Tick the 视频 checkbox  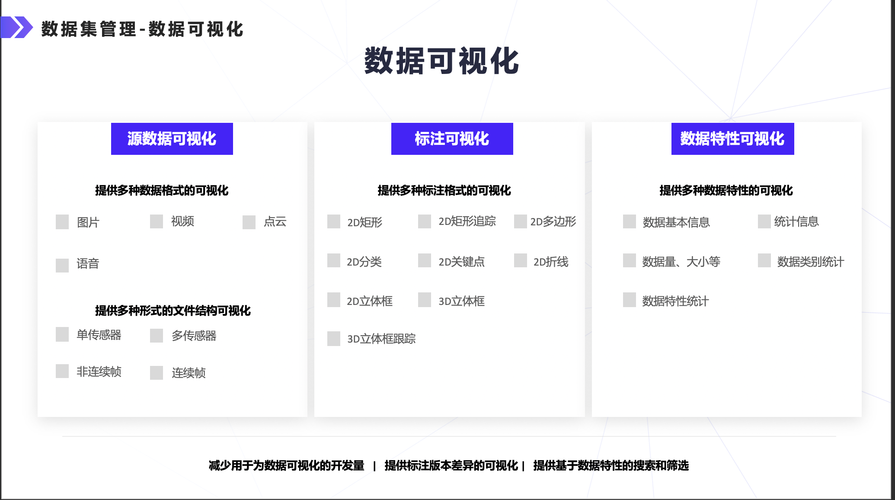[156, 221]
